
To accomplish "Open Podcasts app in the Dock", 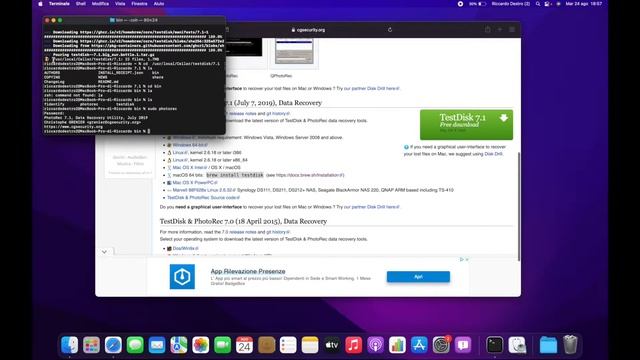I will pos(376,345).
